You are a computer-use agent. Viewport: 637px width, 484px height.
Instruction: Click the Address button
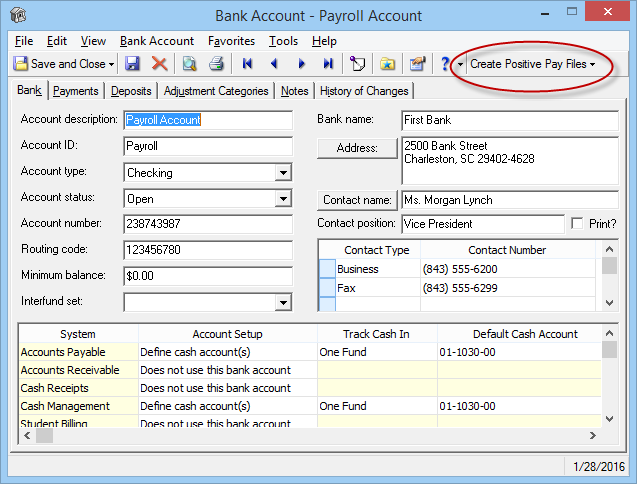point(357,148)
